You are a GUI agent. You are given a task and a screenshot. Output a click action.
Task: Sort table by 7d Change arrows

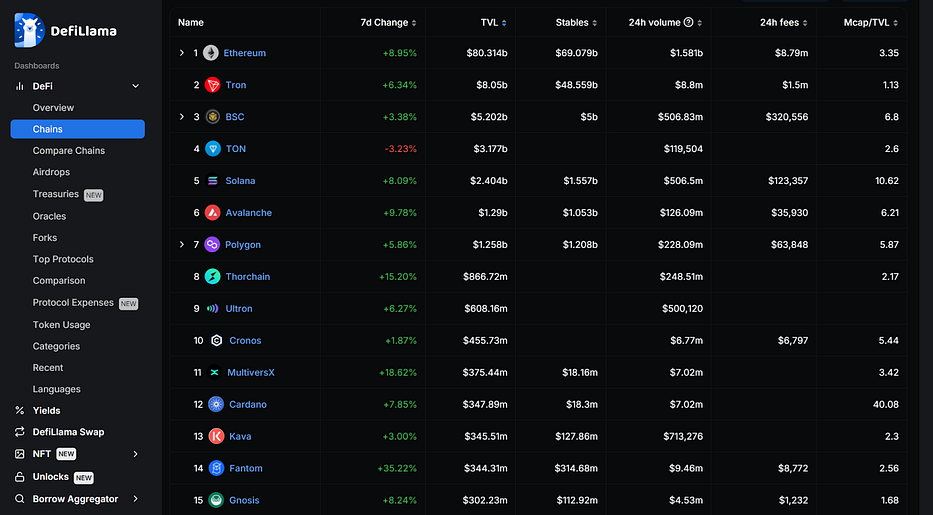click(414, 23)
